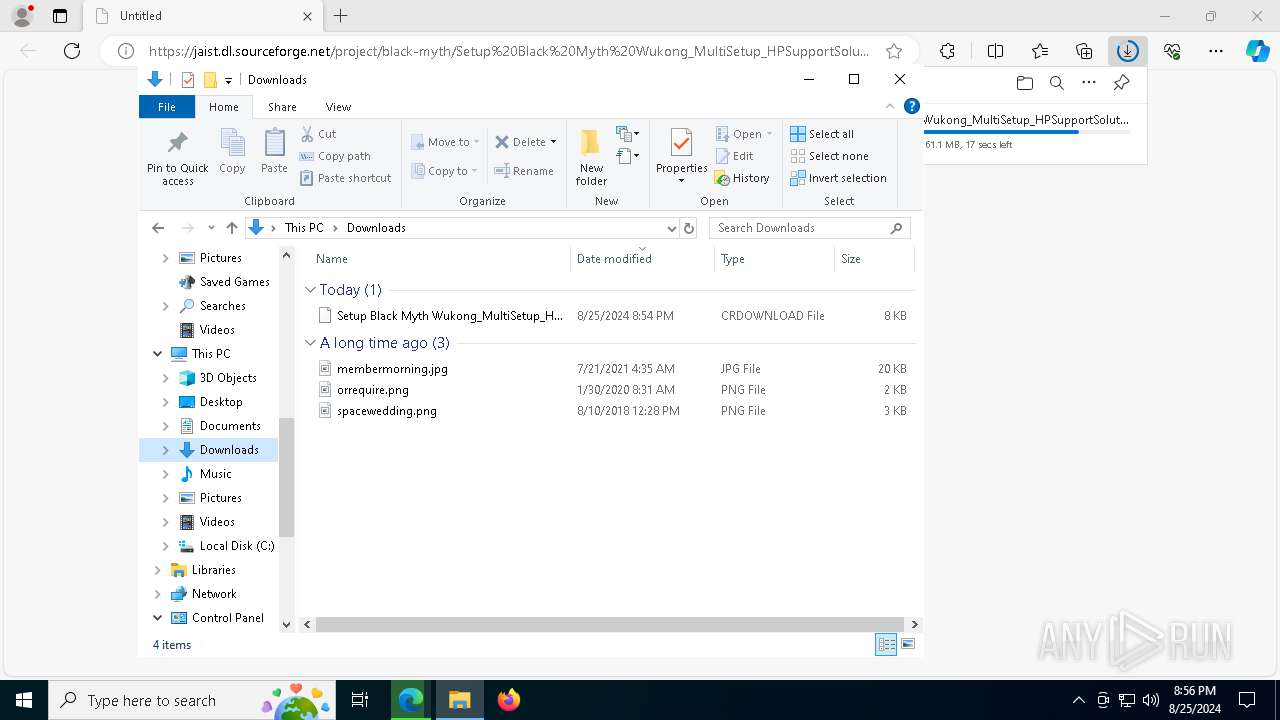
Task: Collapse This PC tree node
Action: 158,354
